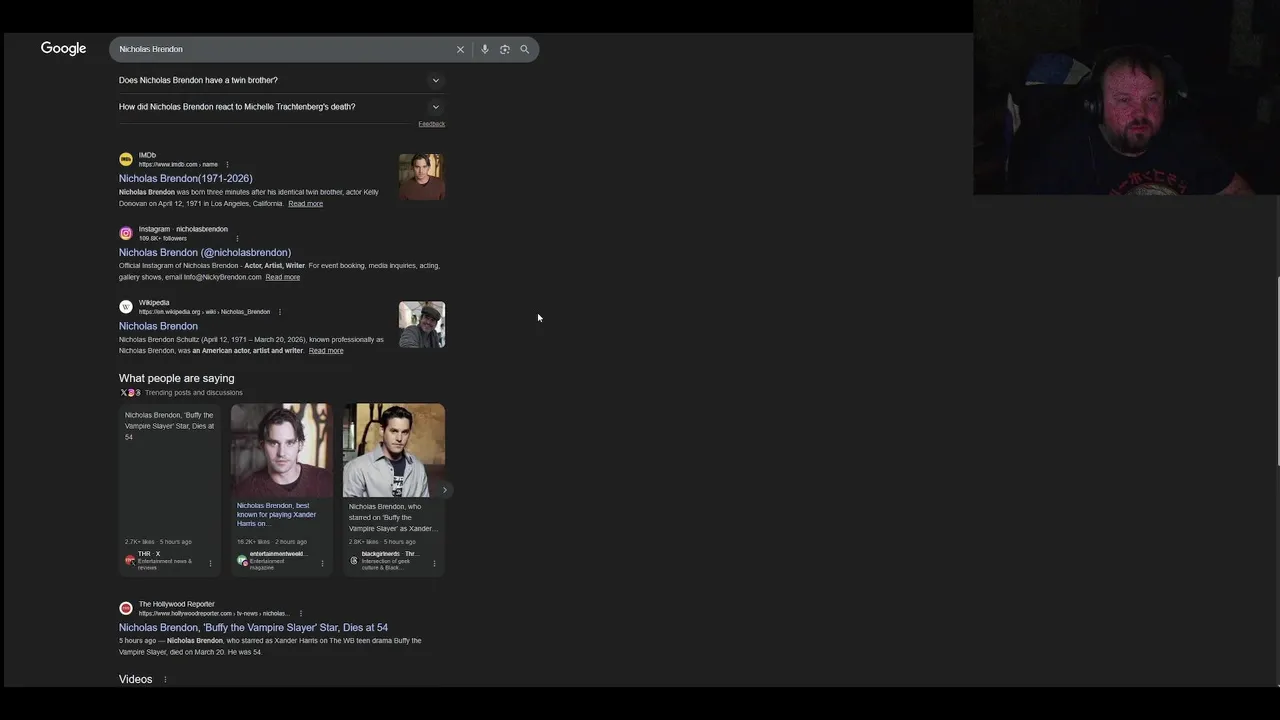Open the THR post card text
1280x720 pixels.
170,426
